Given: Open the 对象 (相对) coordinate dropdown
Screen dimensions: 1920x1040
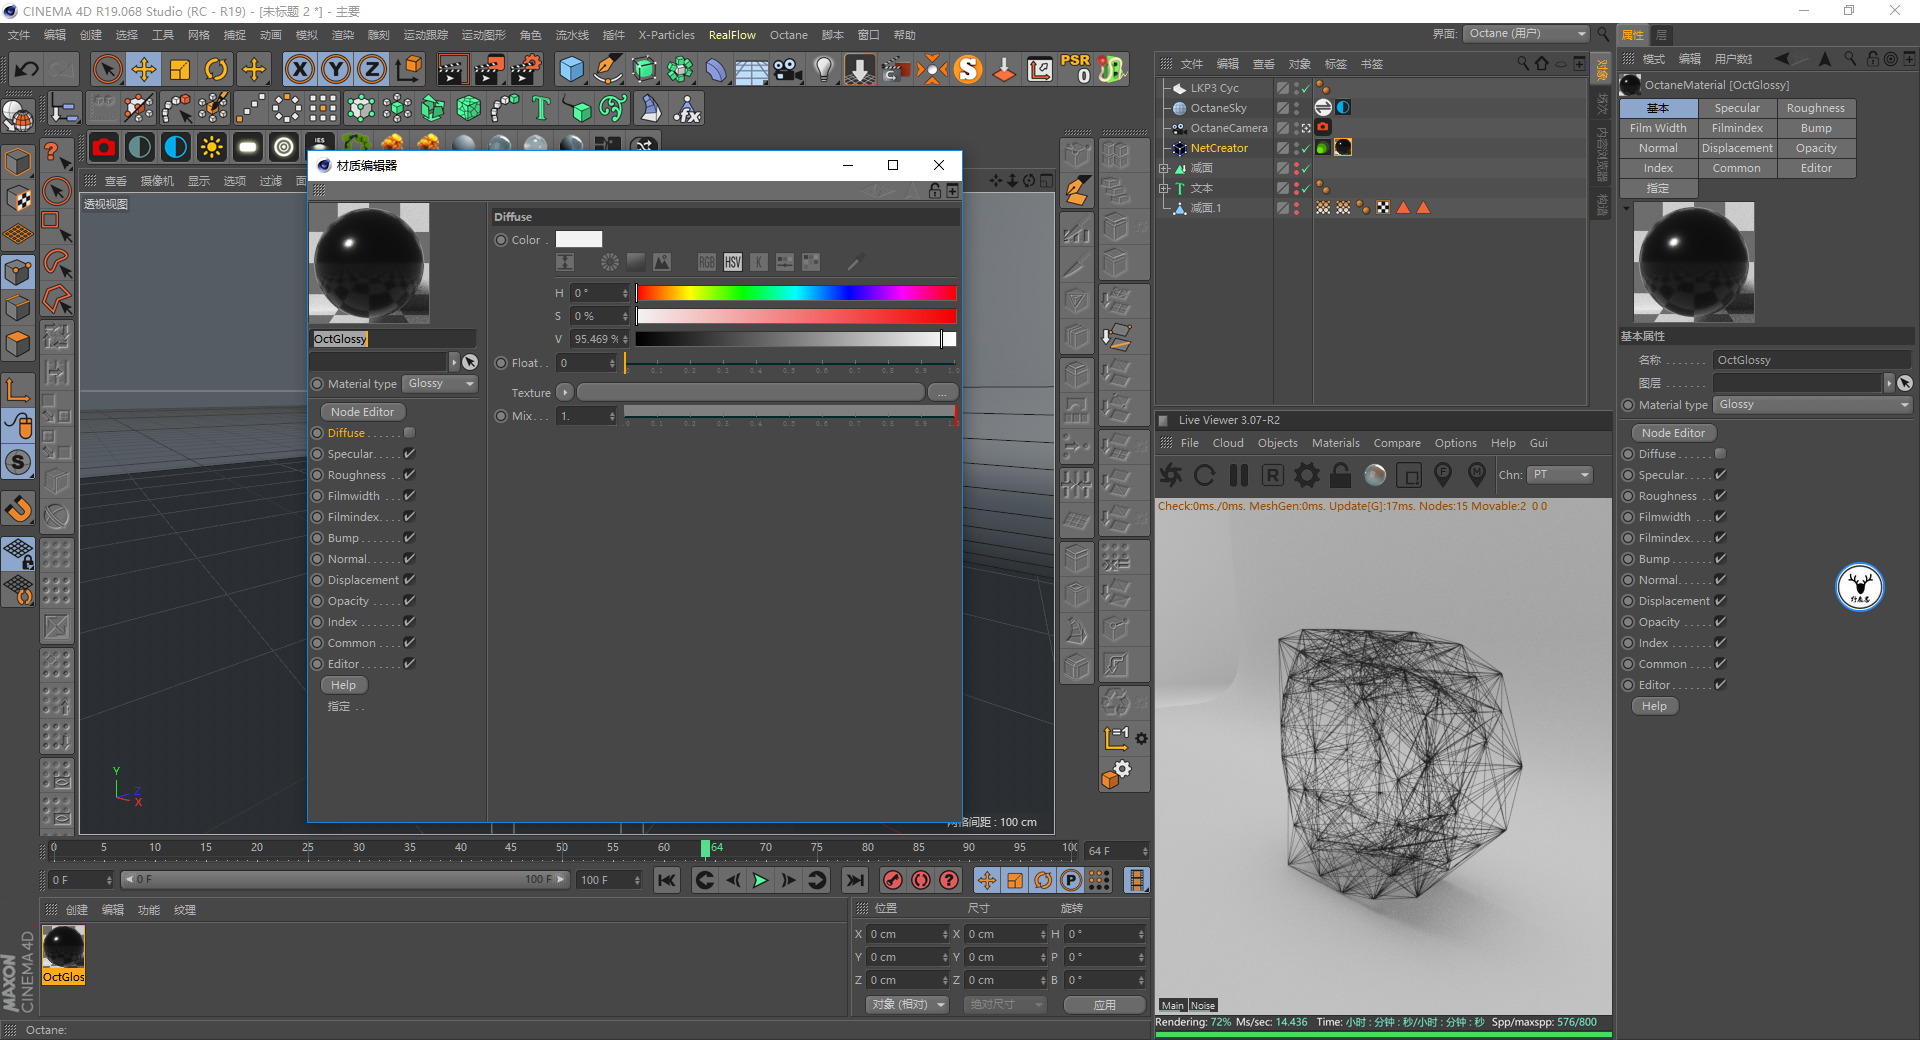Looking at the screenshot, I should coord(908,1005).
